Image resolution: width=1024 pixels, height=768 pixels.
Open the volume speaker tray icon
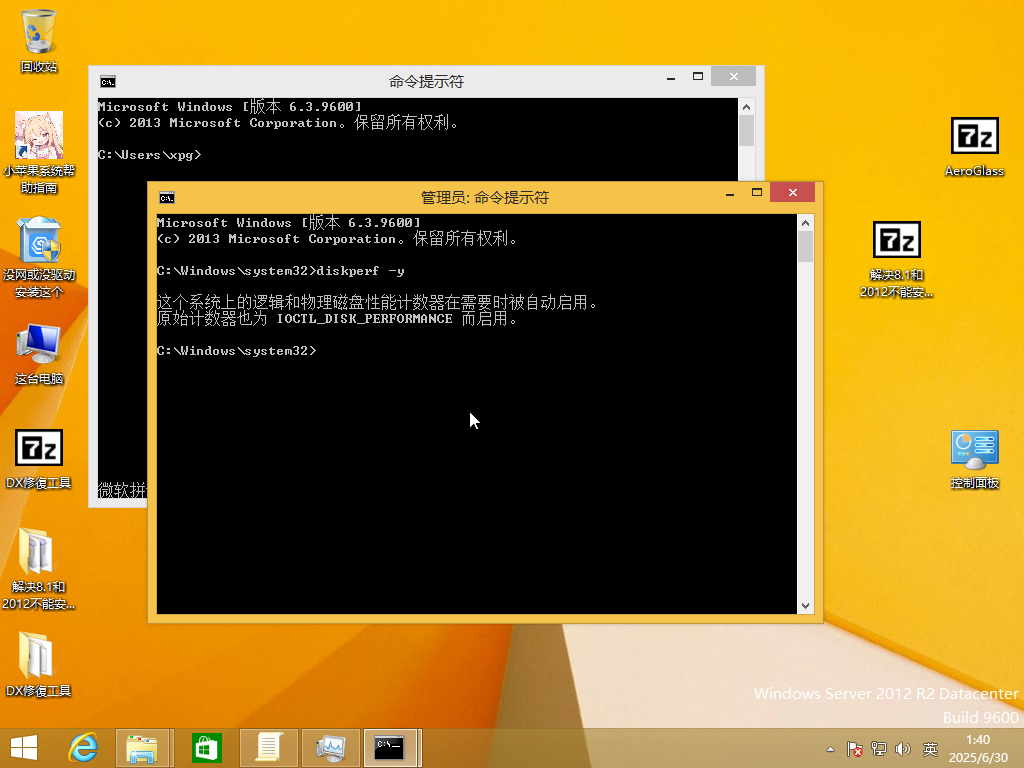(x=903, y=749)
